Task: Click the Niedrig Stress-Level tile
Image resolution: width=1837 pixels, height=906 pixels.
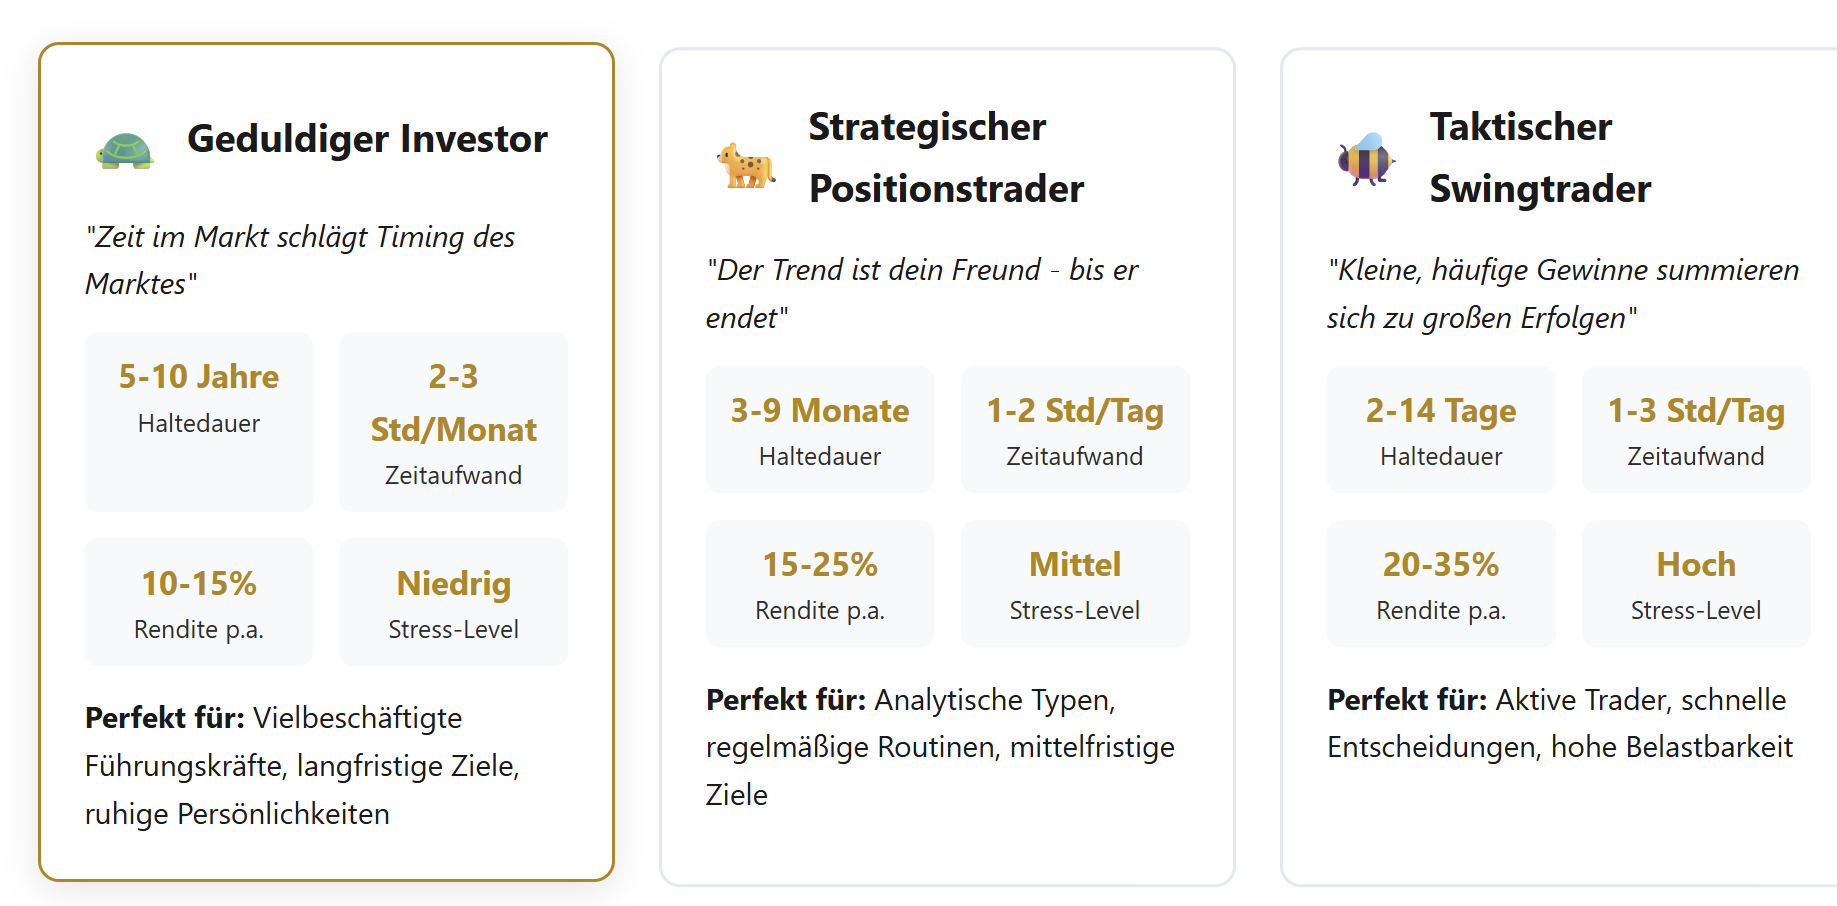Action: point(453,602)
